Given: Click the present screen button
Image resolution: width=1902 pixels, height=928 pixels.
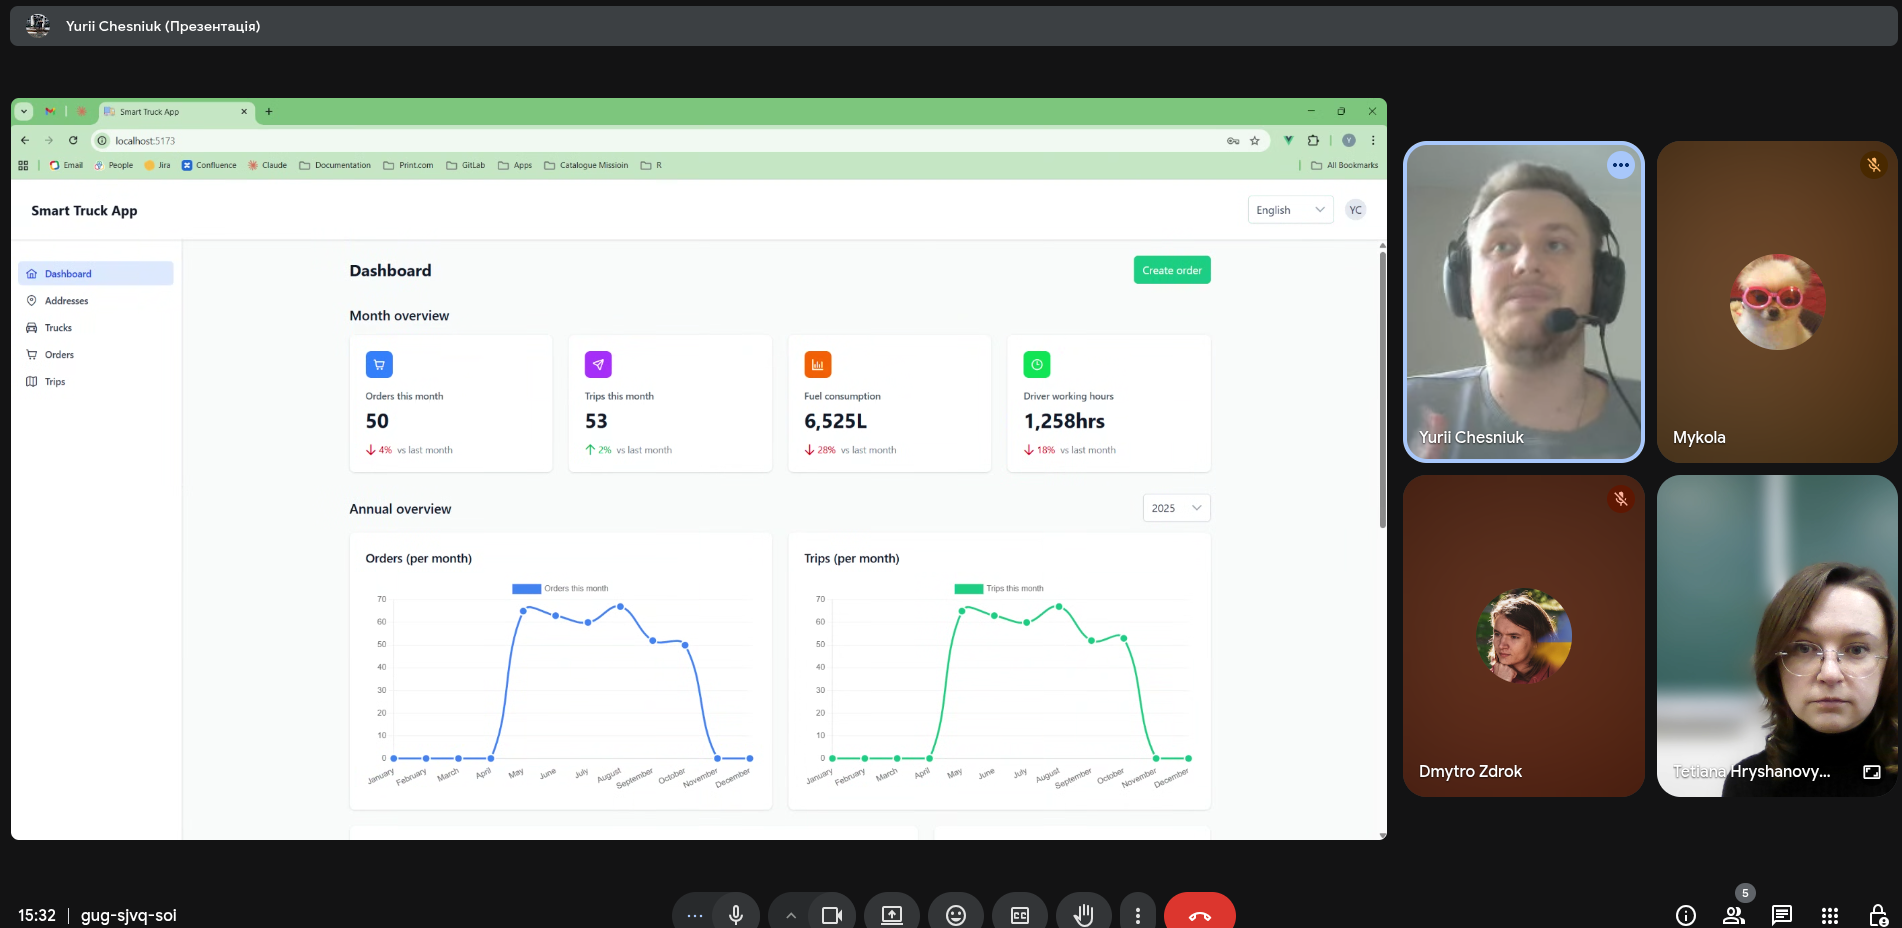Looking at the screenshot, I should point(891,915).
